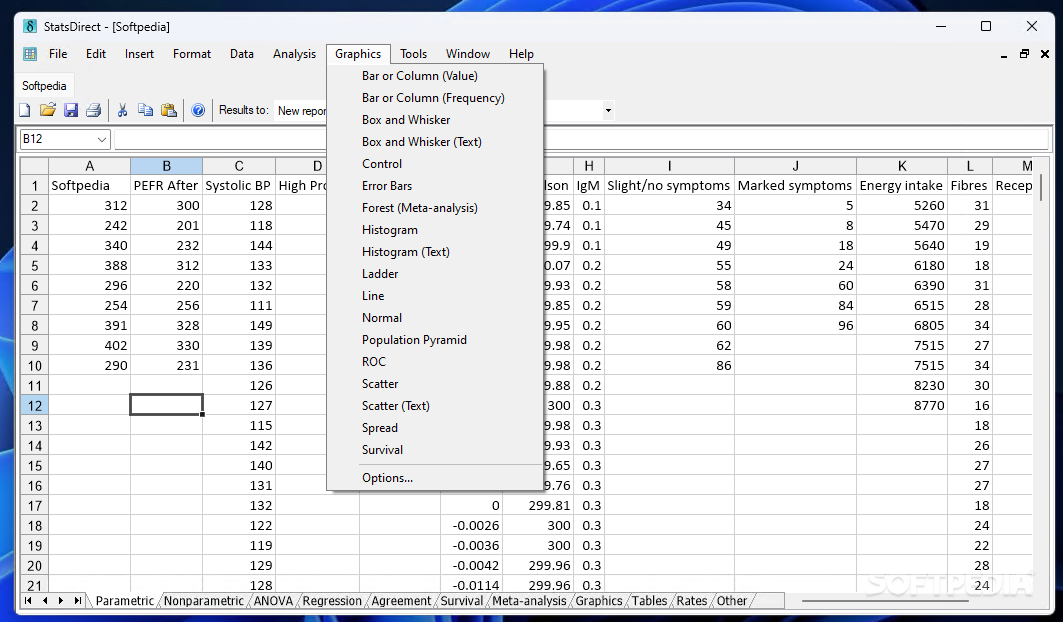Switch to the Softpedia document tab
The image size is (1063, 622).
(x=44, y=85)
